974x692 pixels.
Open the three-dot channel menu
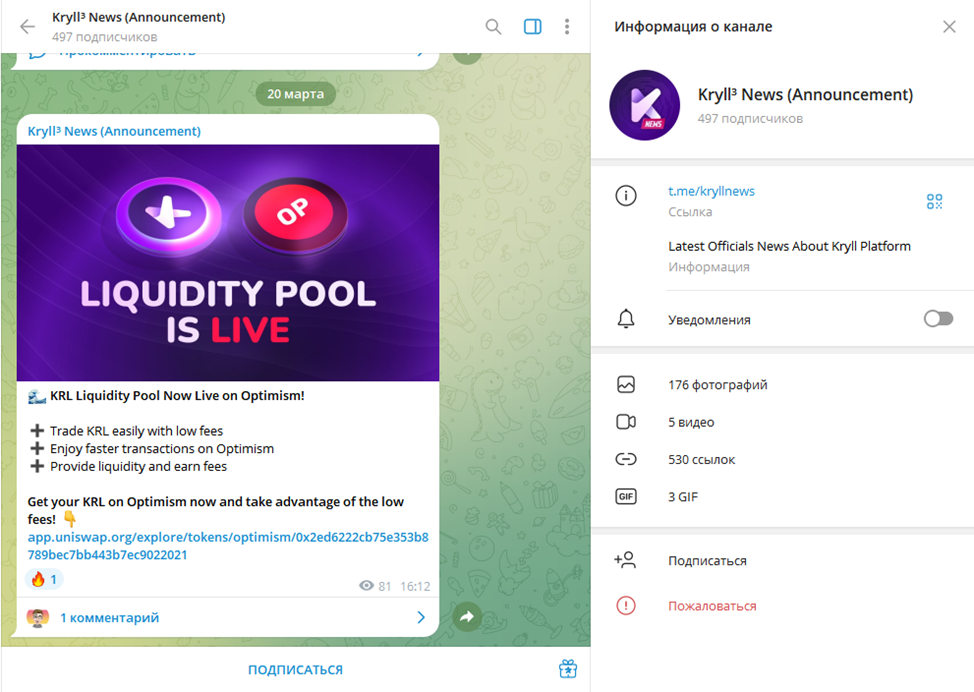click(x=567, y=26)
